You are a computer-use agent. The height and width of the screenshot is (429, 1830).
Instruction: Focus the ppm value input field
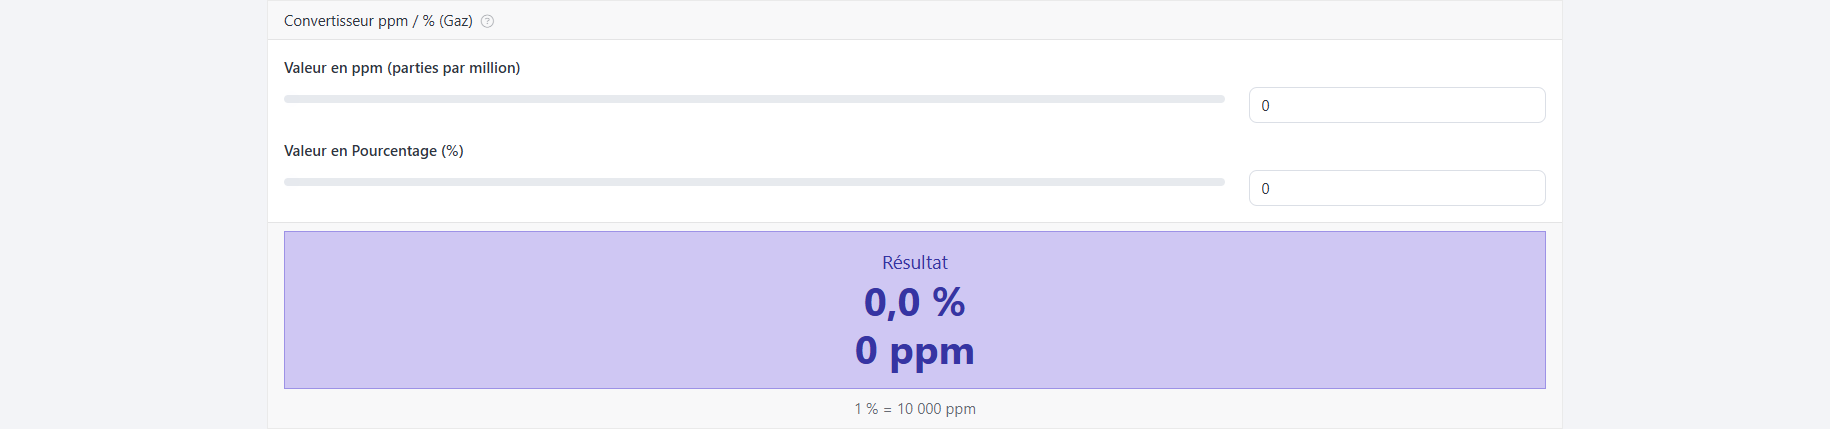pyautogui.click(x=1397, y=105)
